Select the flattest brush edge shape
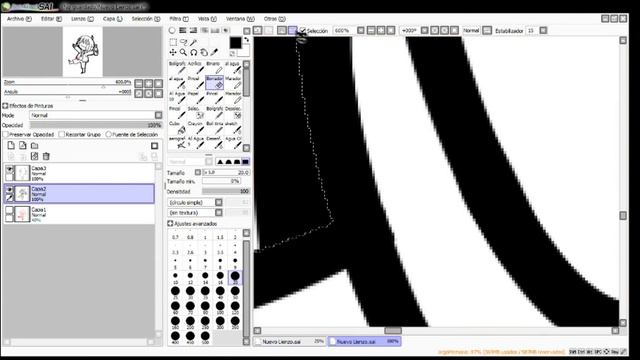640x360 pixels. click(245, 162)
